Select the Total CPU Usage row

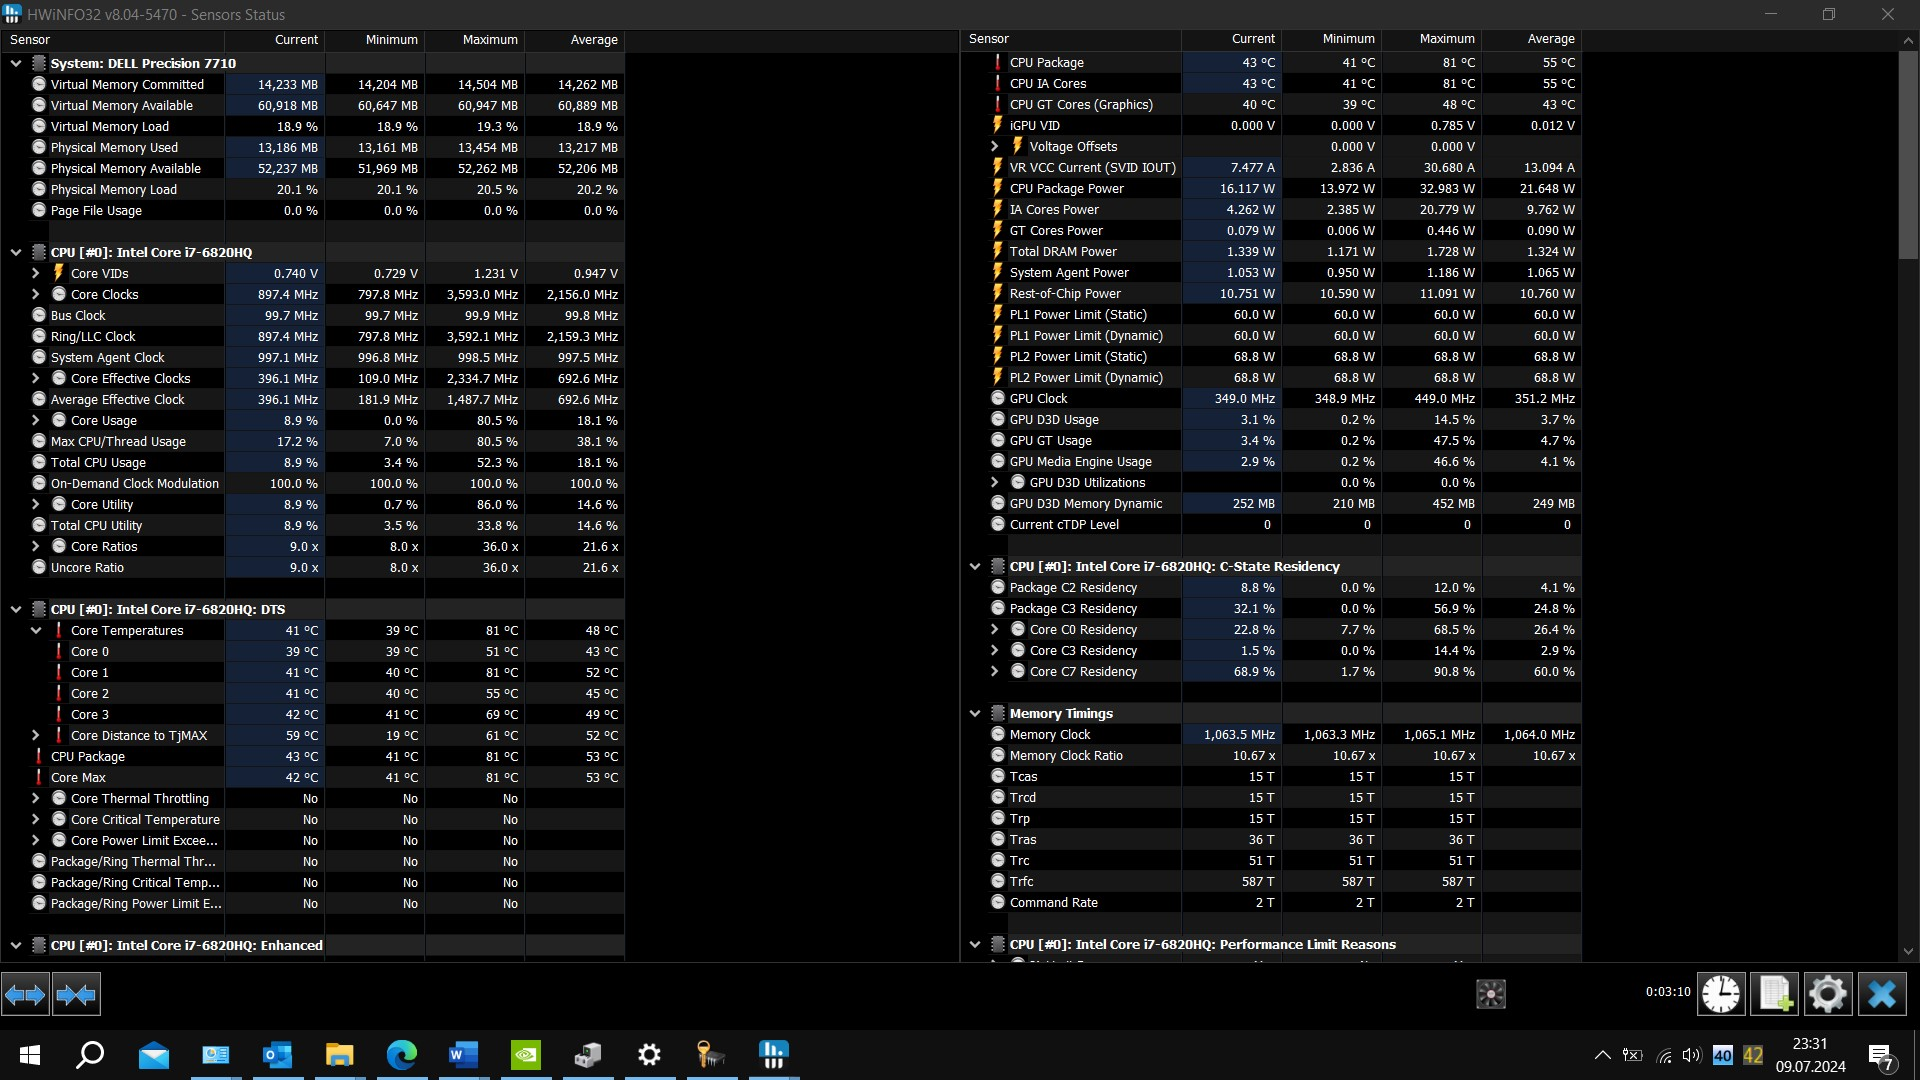coord(313,462)
